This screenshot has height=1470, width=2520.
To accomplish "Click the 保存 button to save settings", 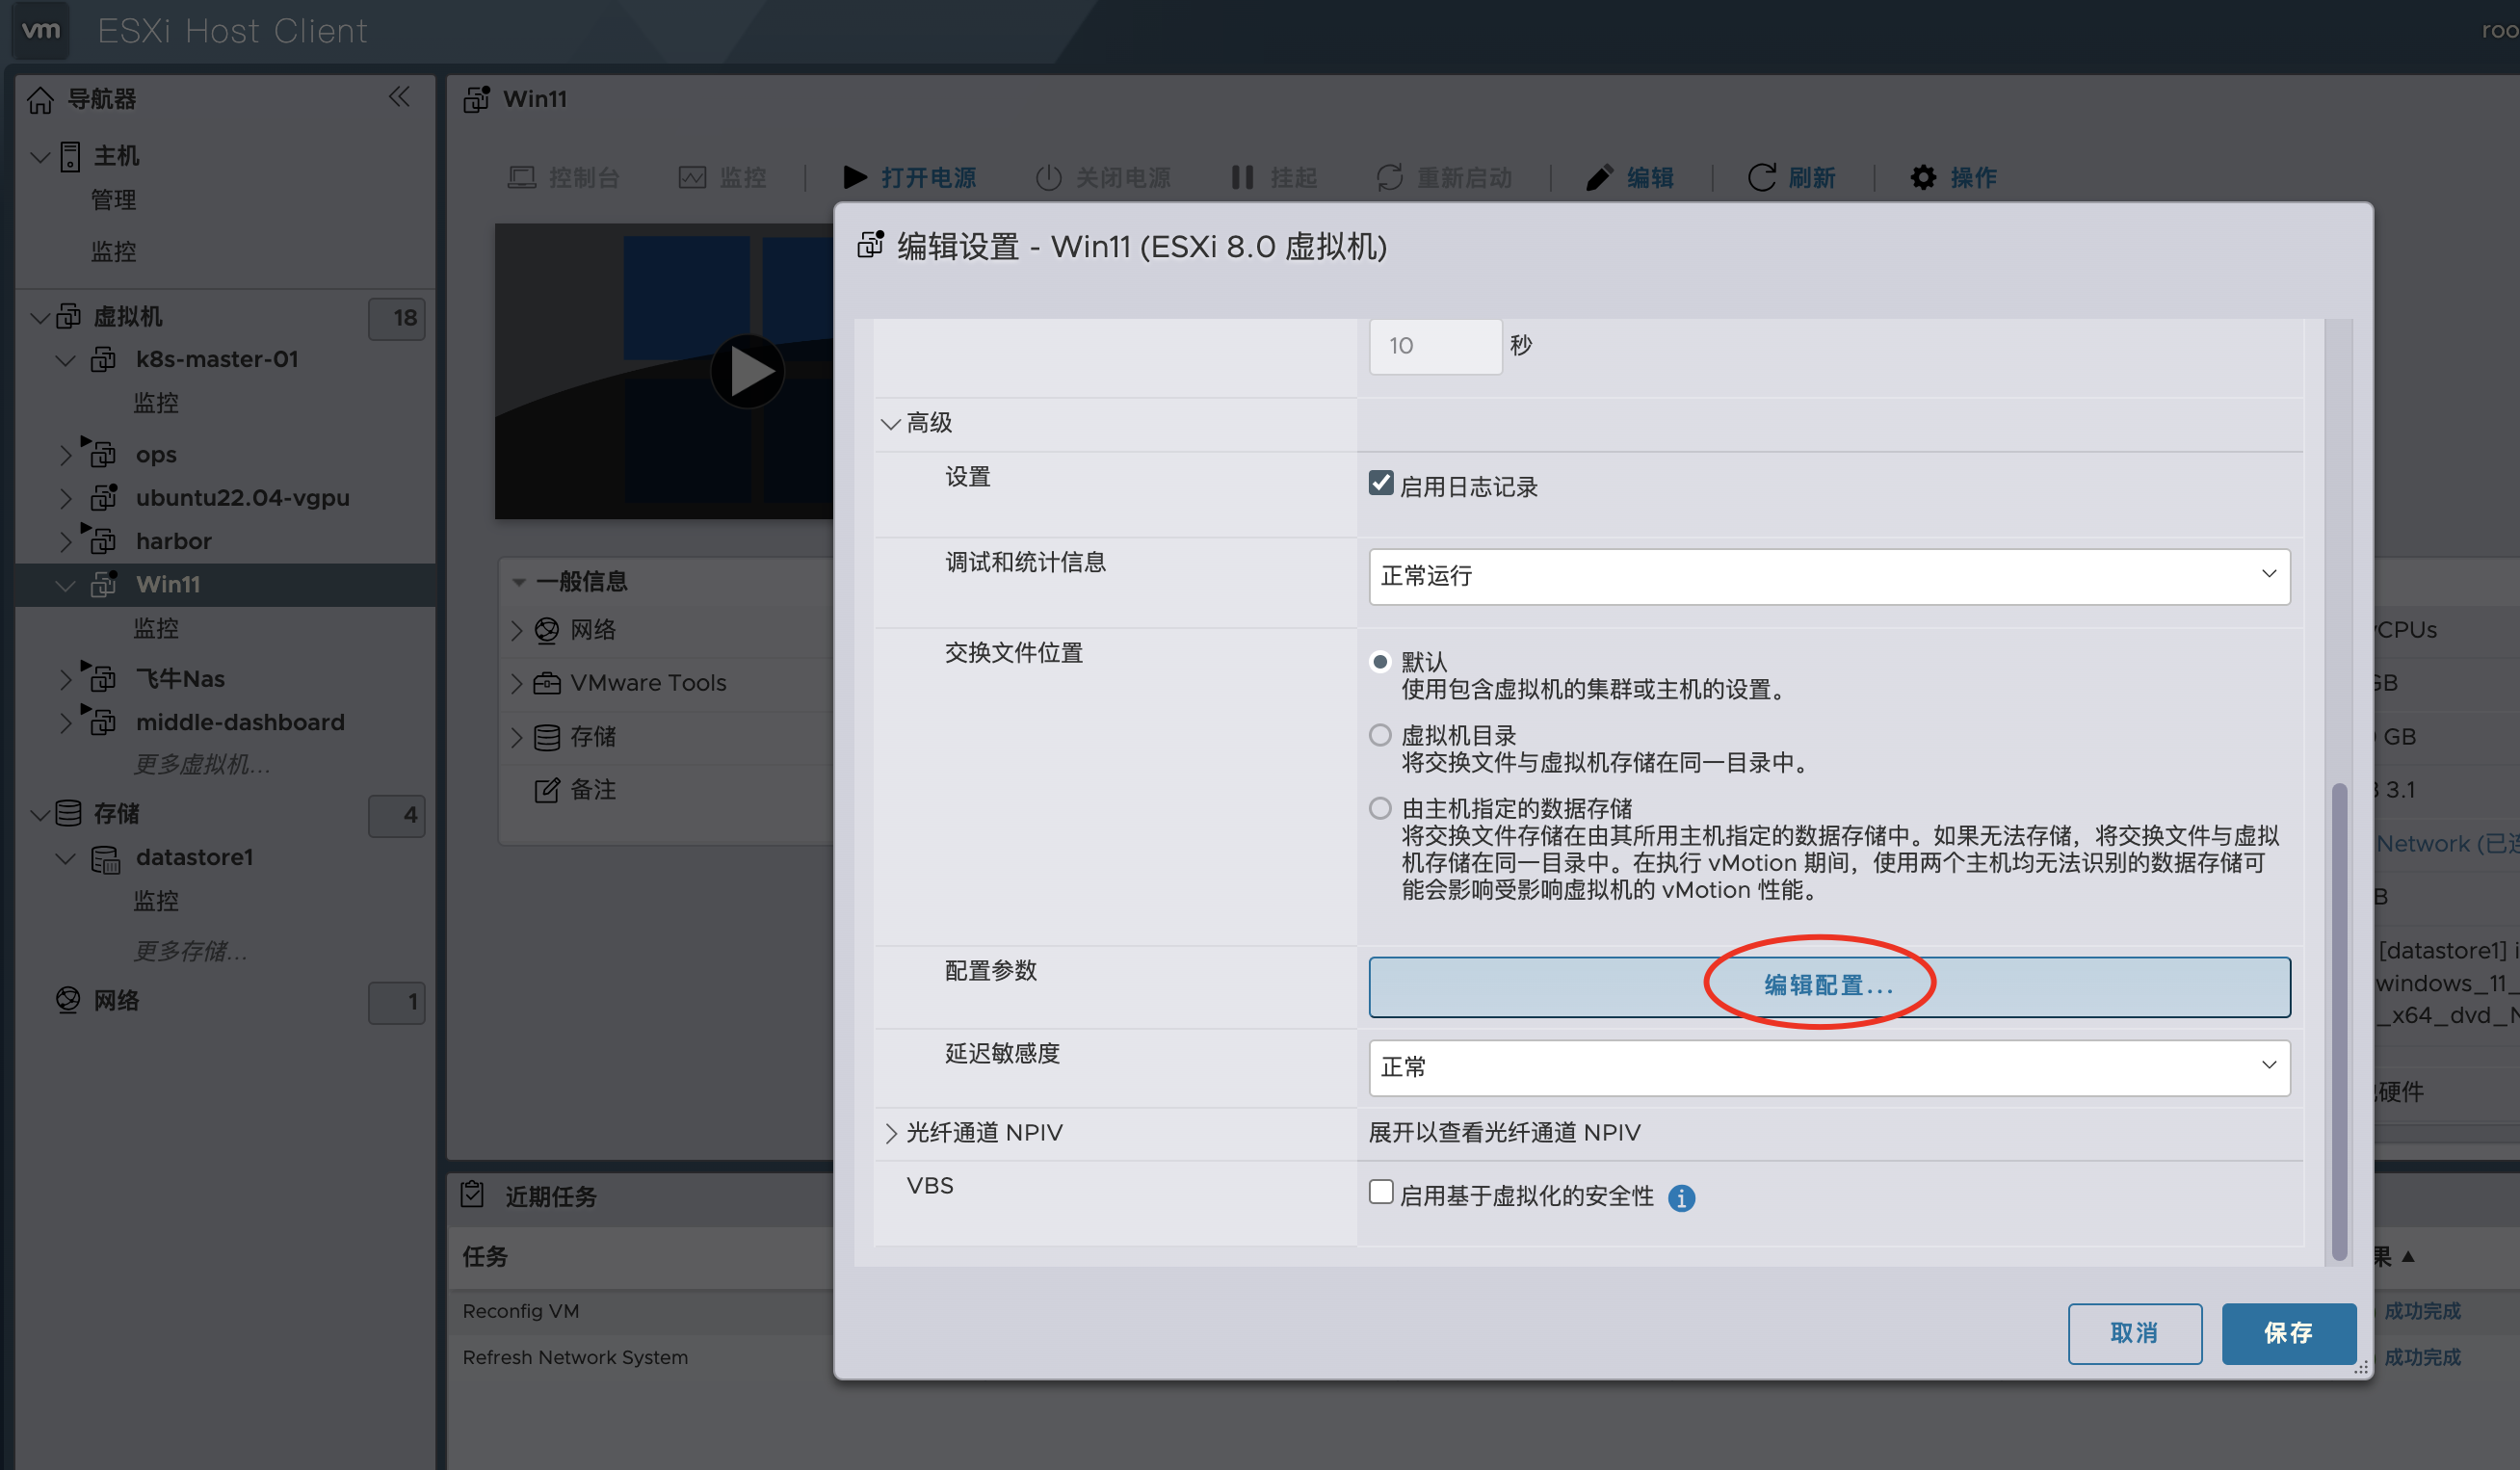I will pos(2289,1334).
